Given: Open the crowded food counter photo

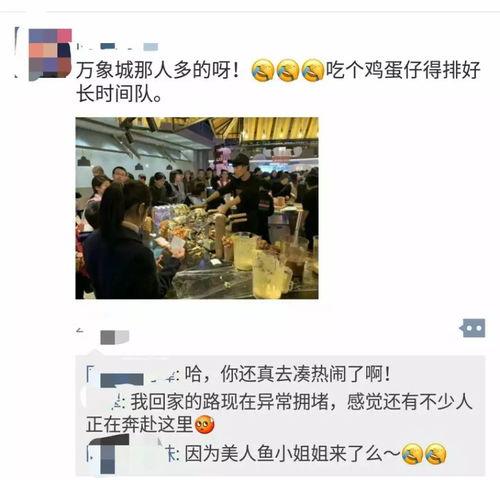Looking at the screenshot, I should pos(197,208).
